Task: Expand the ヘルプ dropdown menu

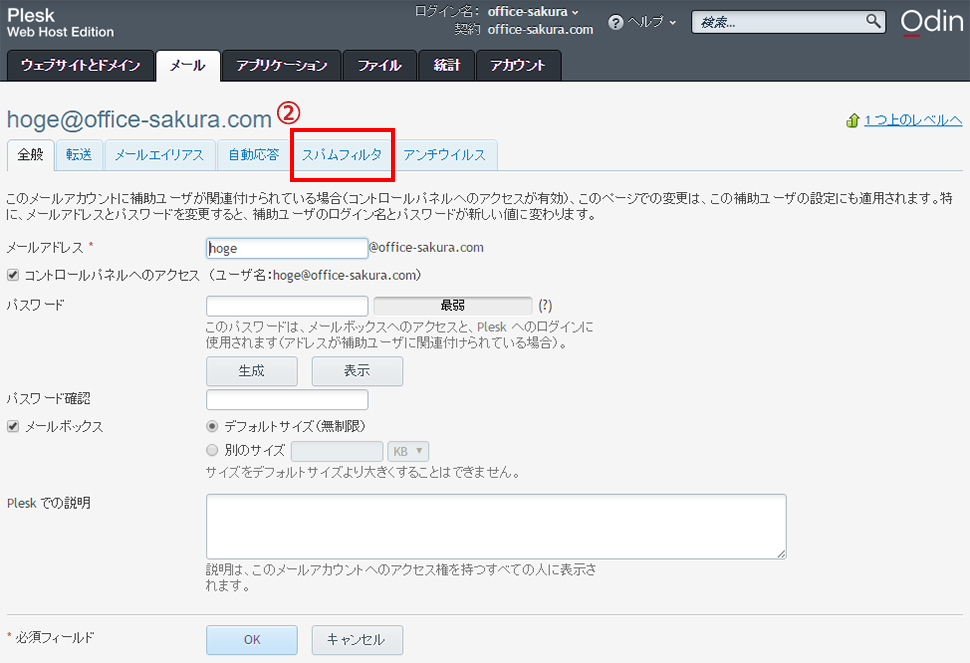Action: pos(651,22)
